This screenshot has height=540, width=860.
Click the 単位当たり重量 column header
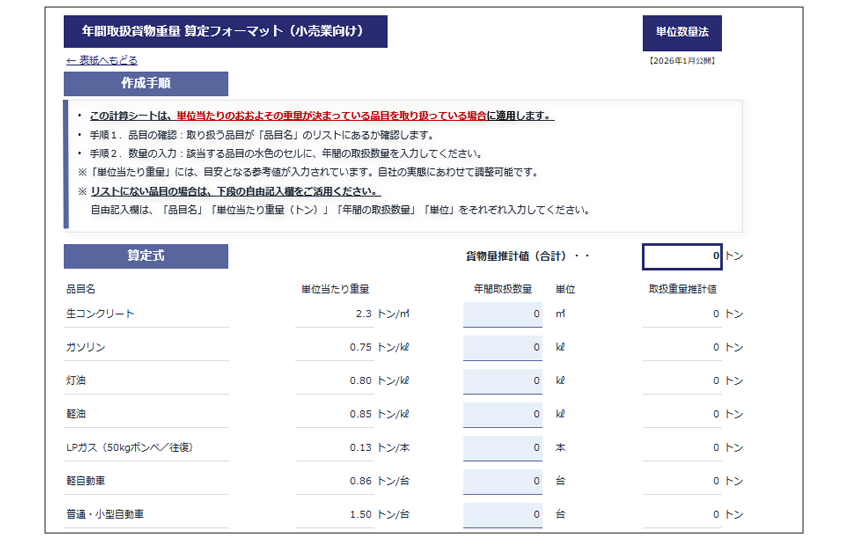pyautogui.click(x=335, y=289)
